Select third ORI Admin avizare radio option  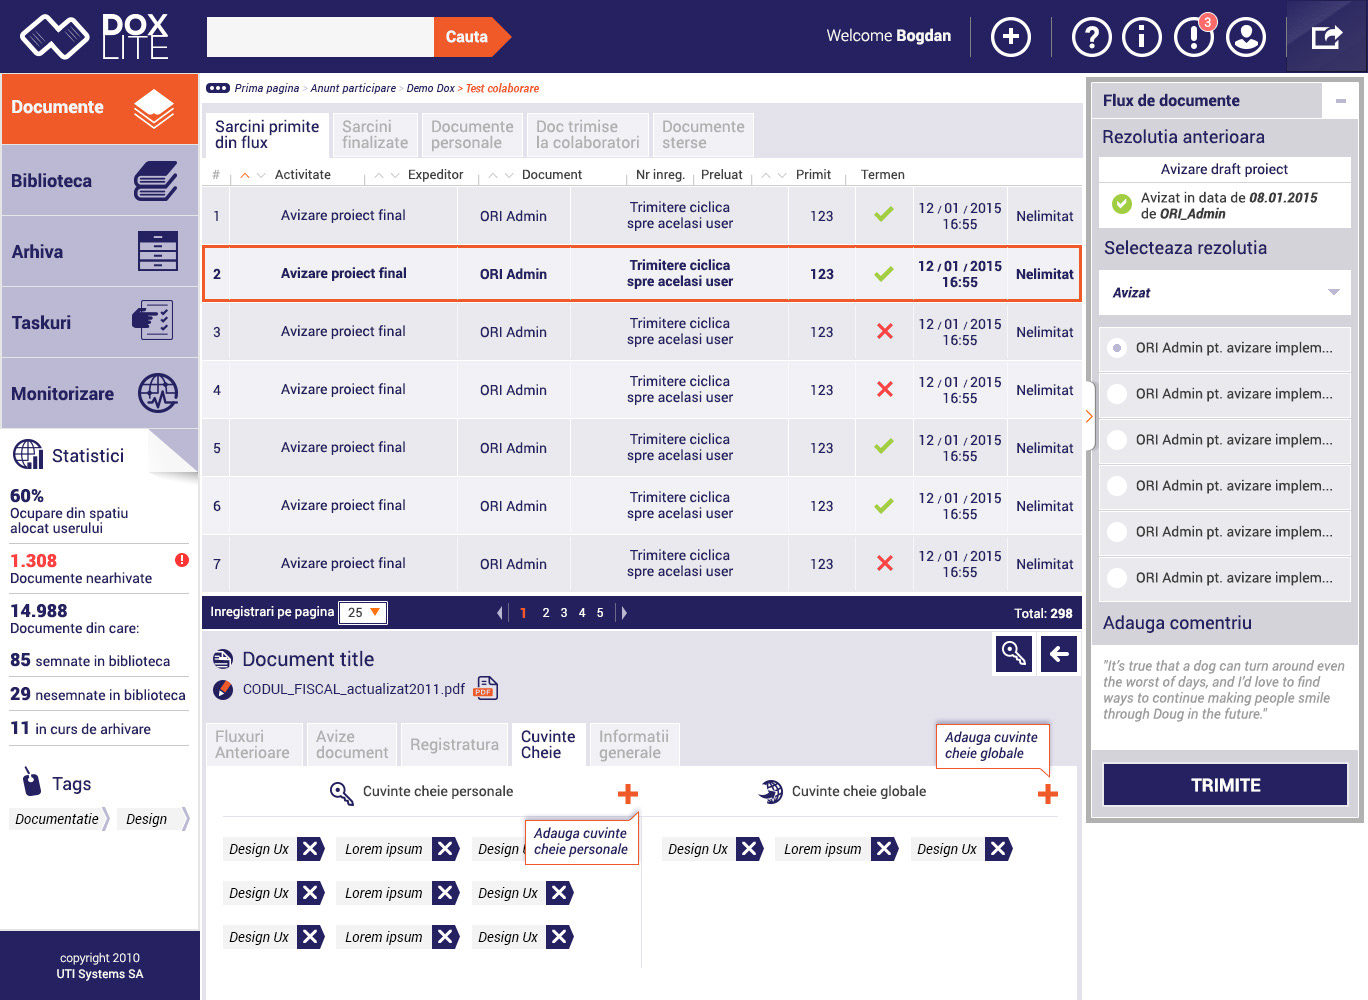pyautogui.click(x=1118, y=440)
